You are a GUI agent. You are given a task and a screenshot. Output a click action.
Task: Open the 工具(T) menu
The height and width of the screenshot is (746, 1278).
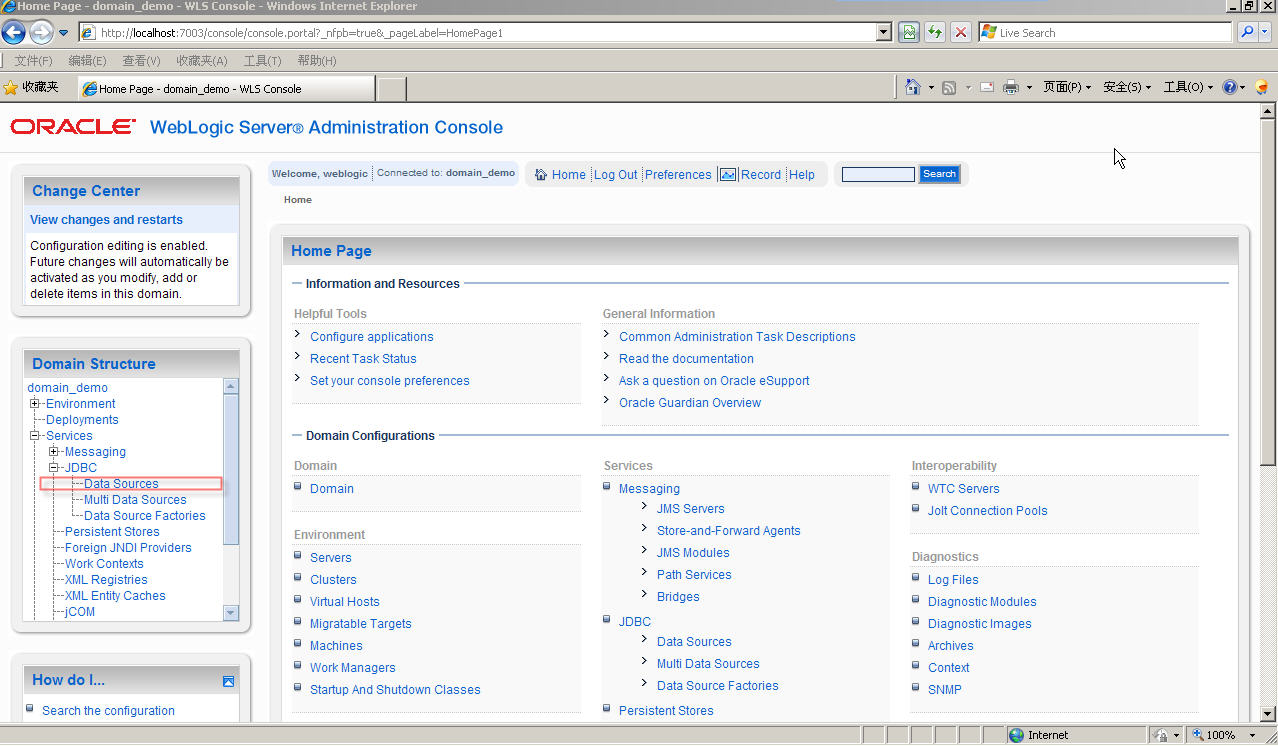coord(262,61)
